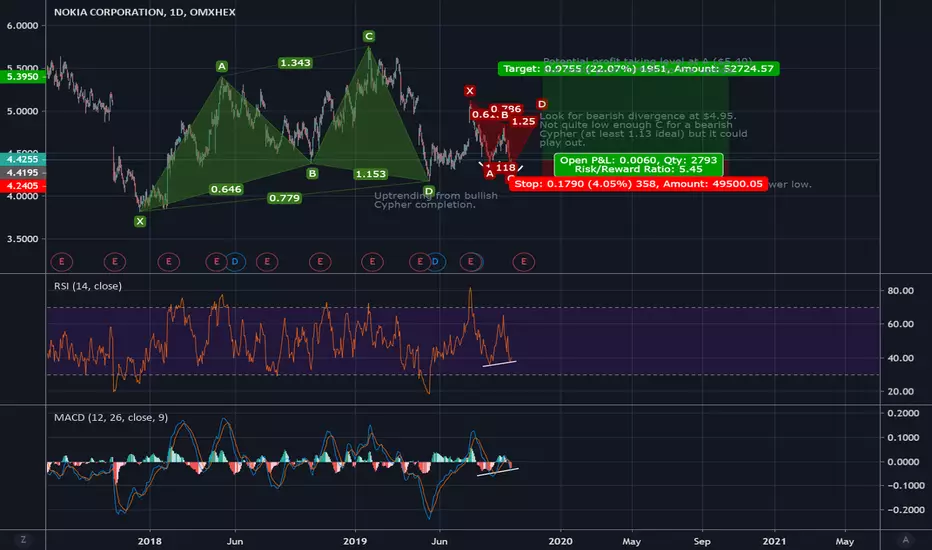
Task: Click the green 5.3950 price label
Action: pos(23,76)
